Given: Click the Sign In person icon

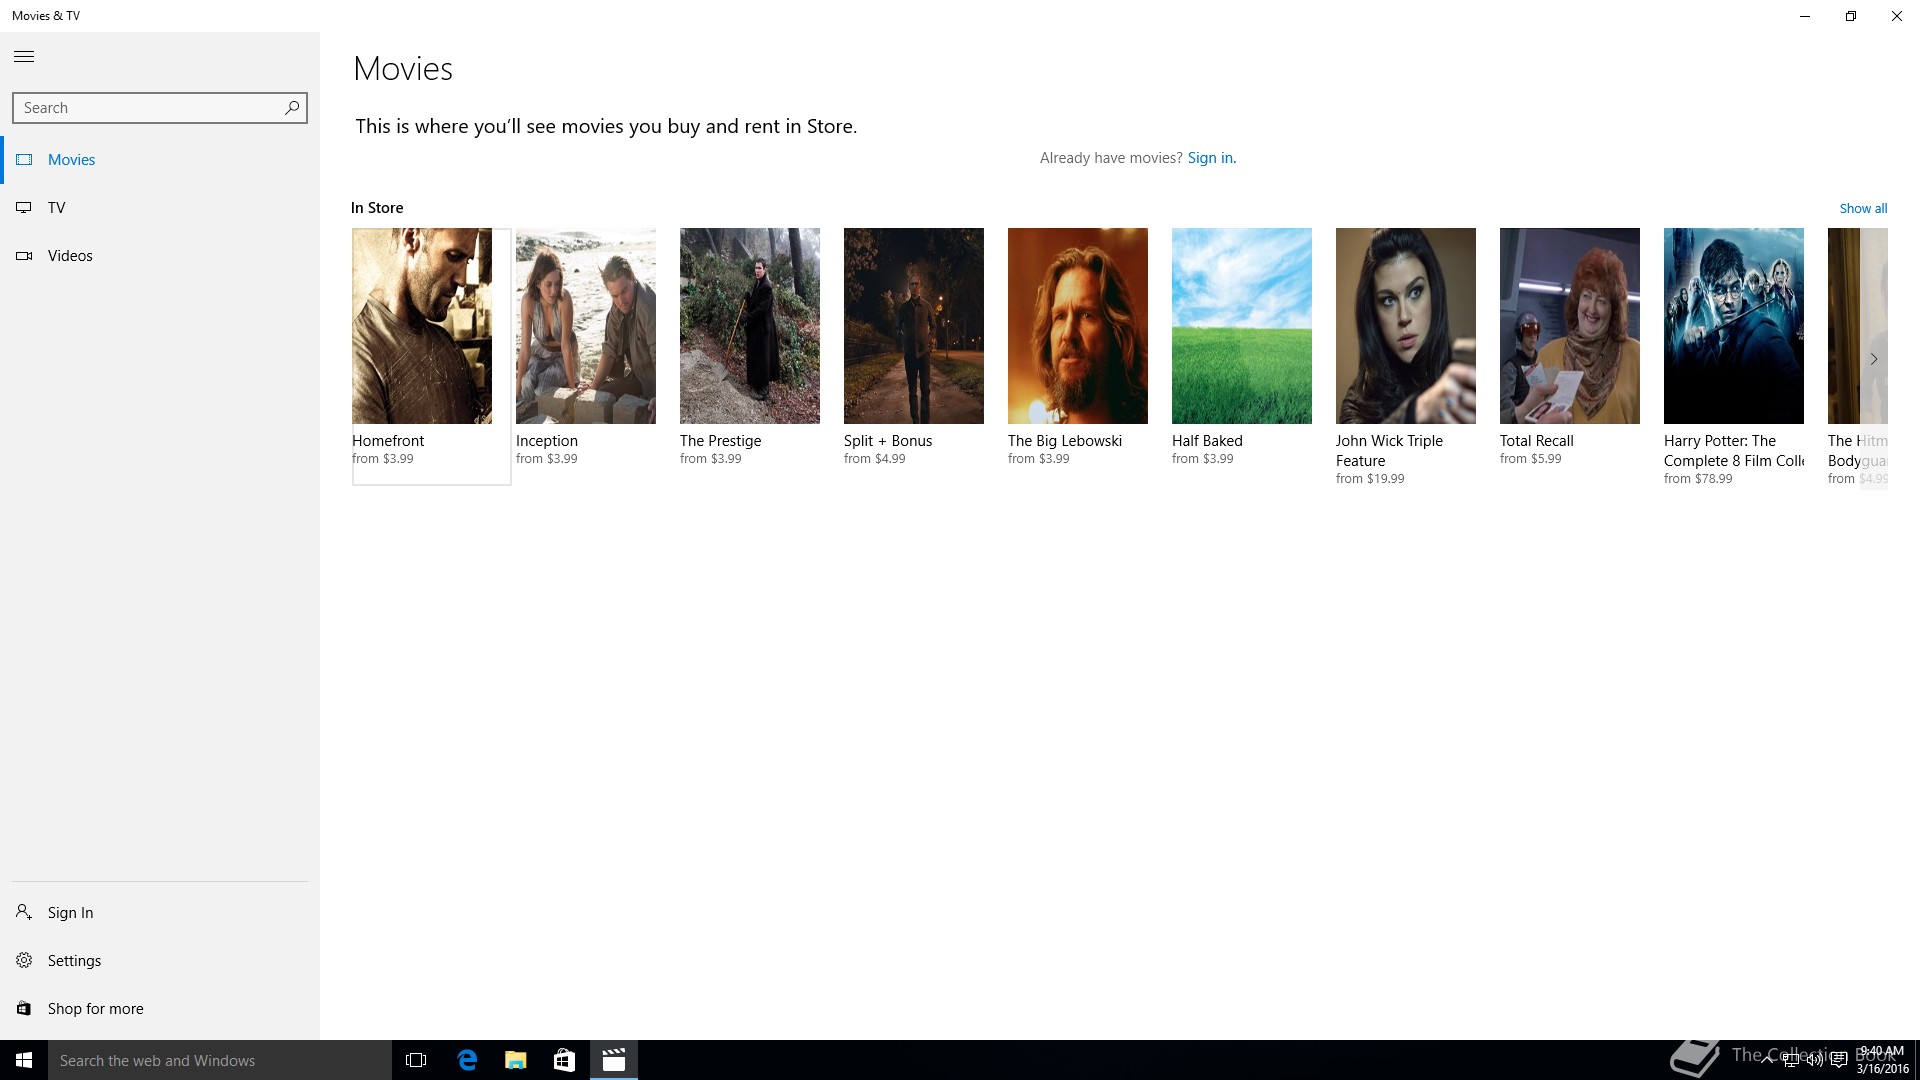Looking at the screenshot, I should tap(24, 912).
